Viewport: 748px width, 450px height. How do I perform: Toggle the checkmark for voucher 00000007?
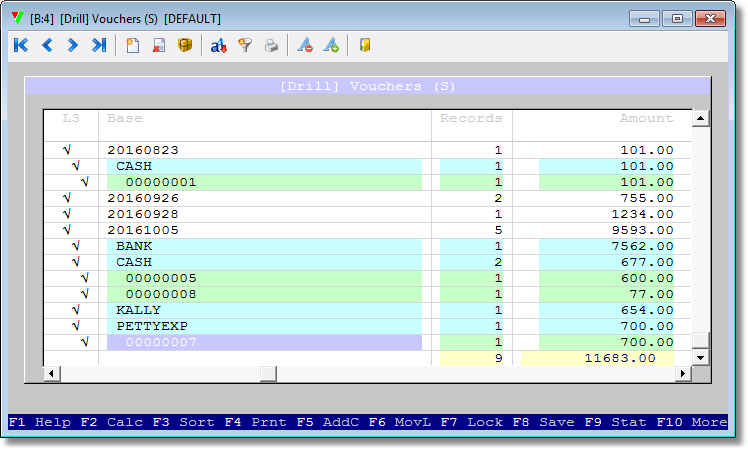85,342
